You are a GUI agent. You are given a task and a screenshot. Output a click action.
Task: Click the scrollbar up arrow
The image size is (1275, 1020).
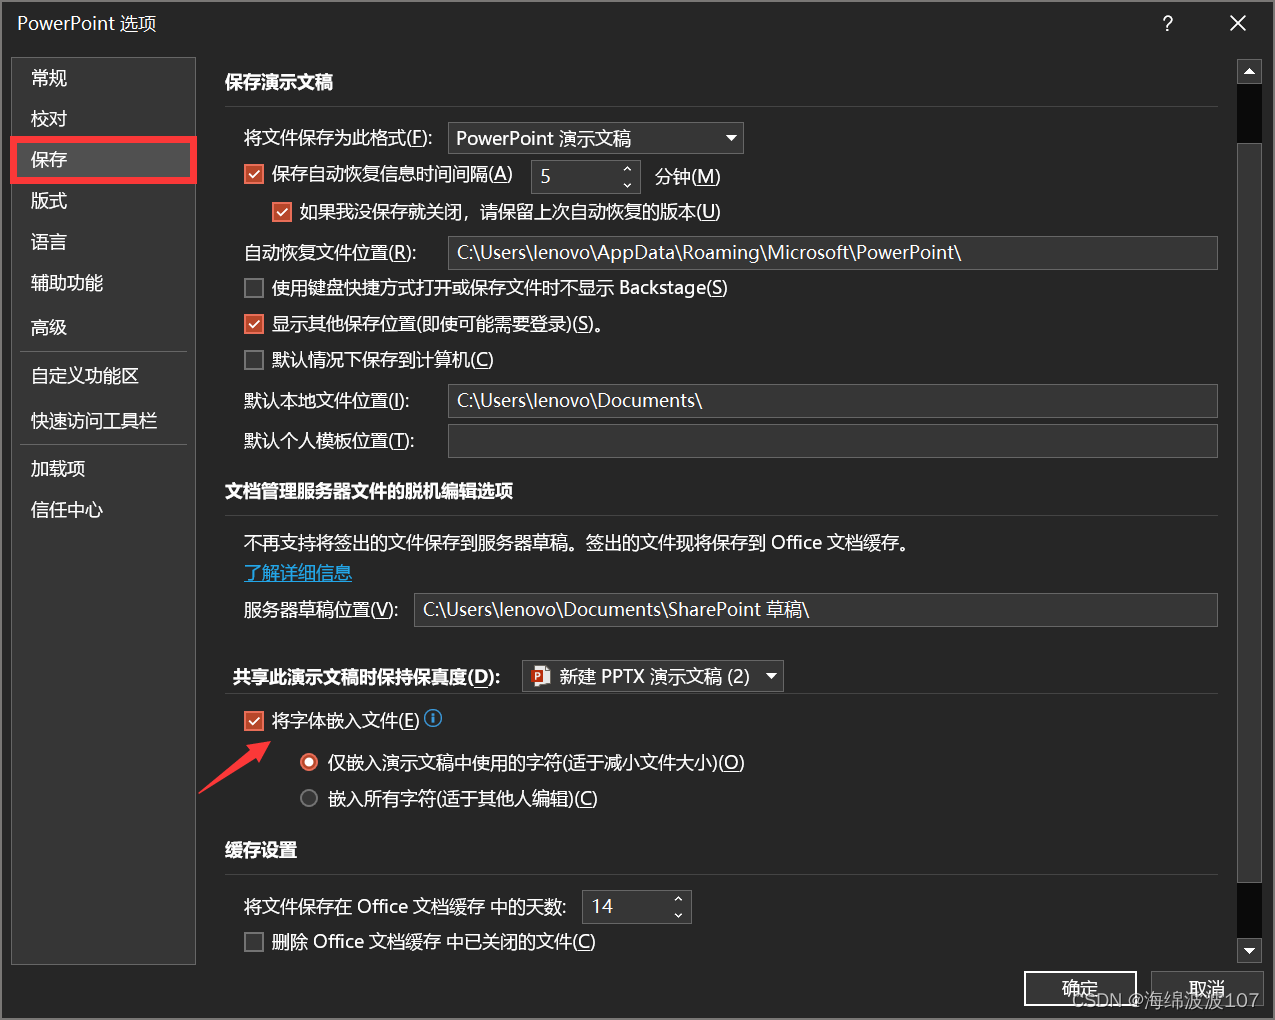point(1249,71)
